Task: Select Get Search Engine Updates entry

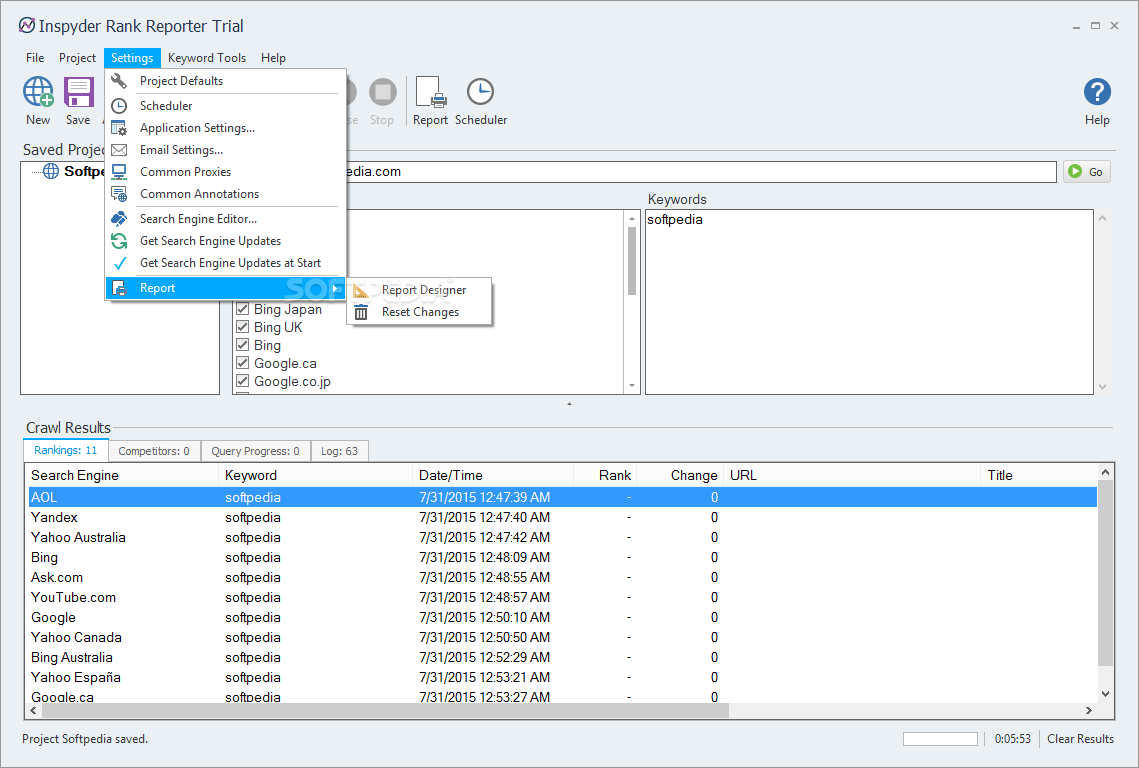Action: 225,240
